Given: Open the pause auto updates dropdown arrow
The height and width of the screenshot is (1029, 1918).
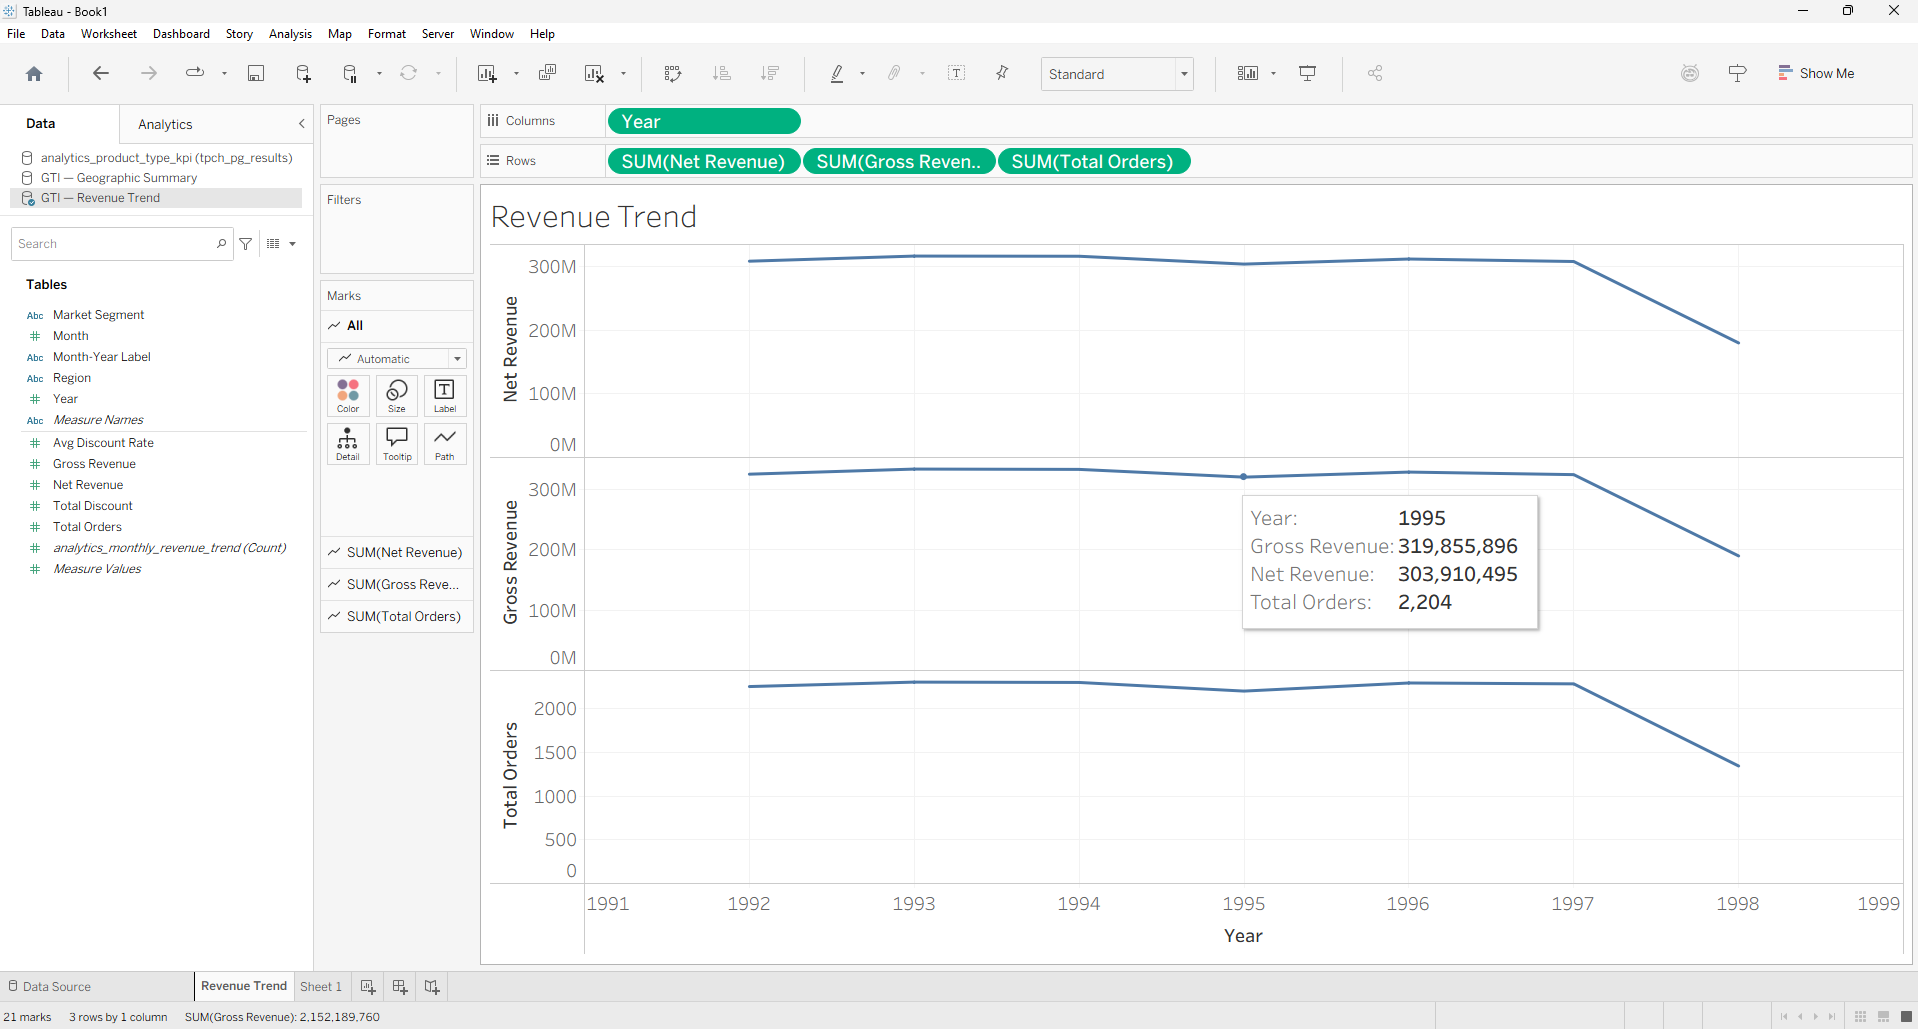Looking at the screenshot, I should [379, 73].
